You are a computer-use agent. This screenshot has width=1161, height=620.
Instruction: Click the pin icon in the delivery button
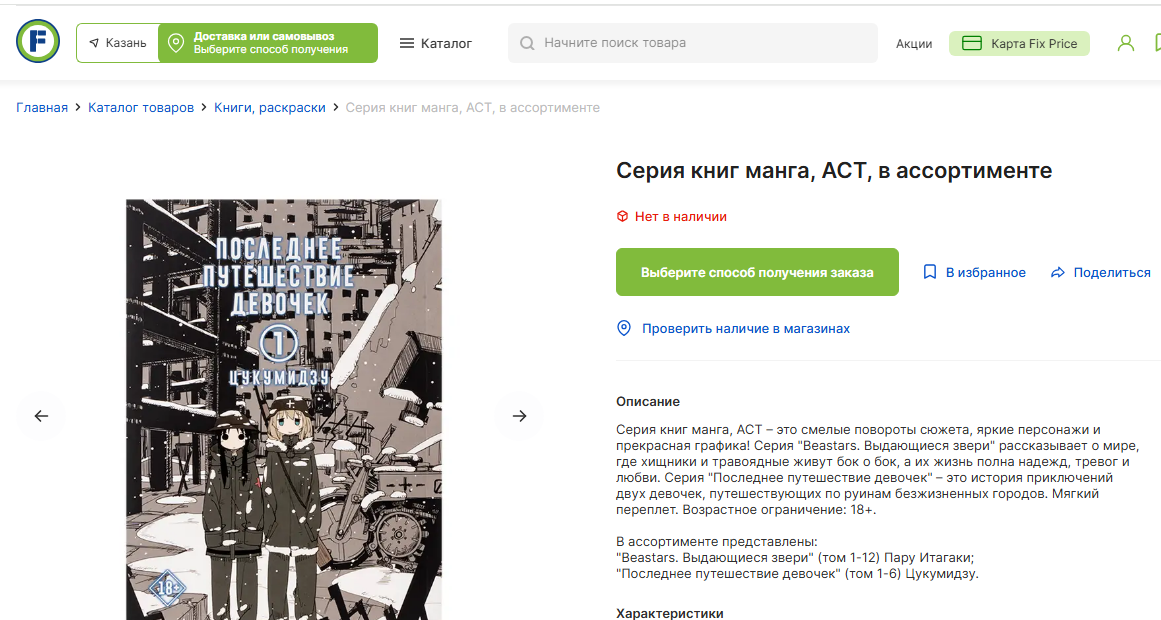175,43
